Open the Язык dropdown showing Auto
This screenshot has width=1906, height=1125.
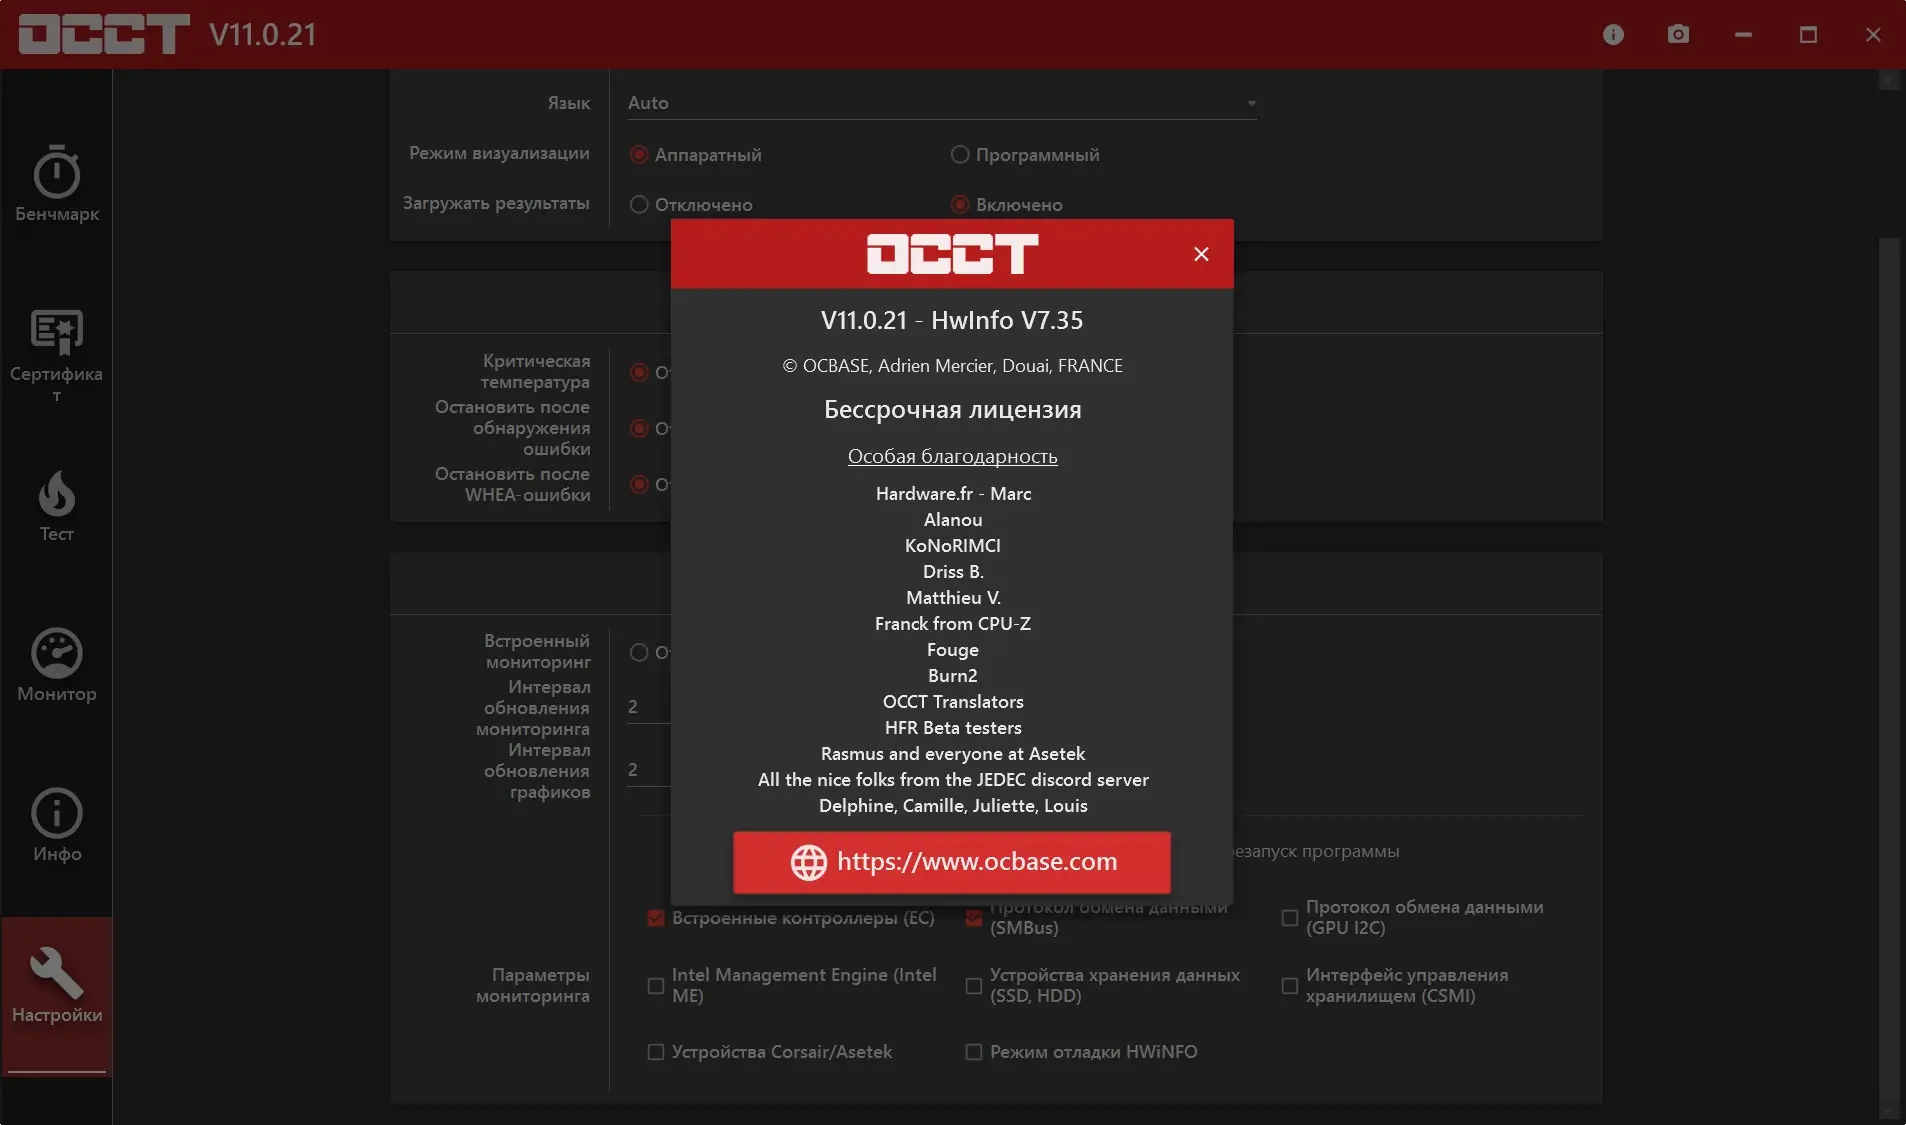(940, 102)
